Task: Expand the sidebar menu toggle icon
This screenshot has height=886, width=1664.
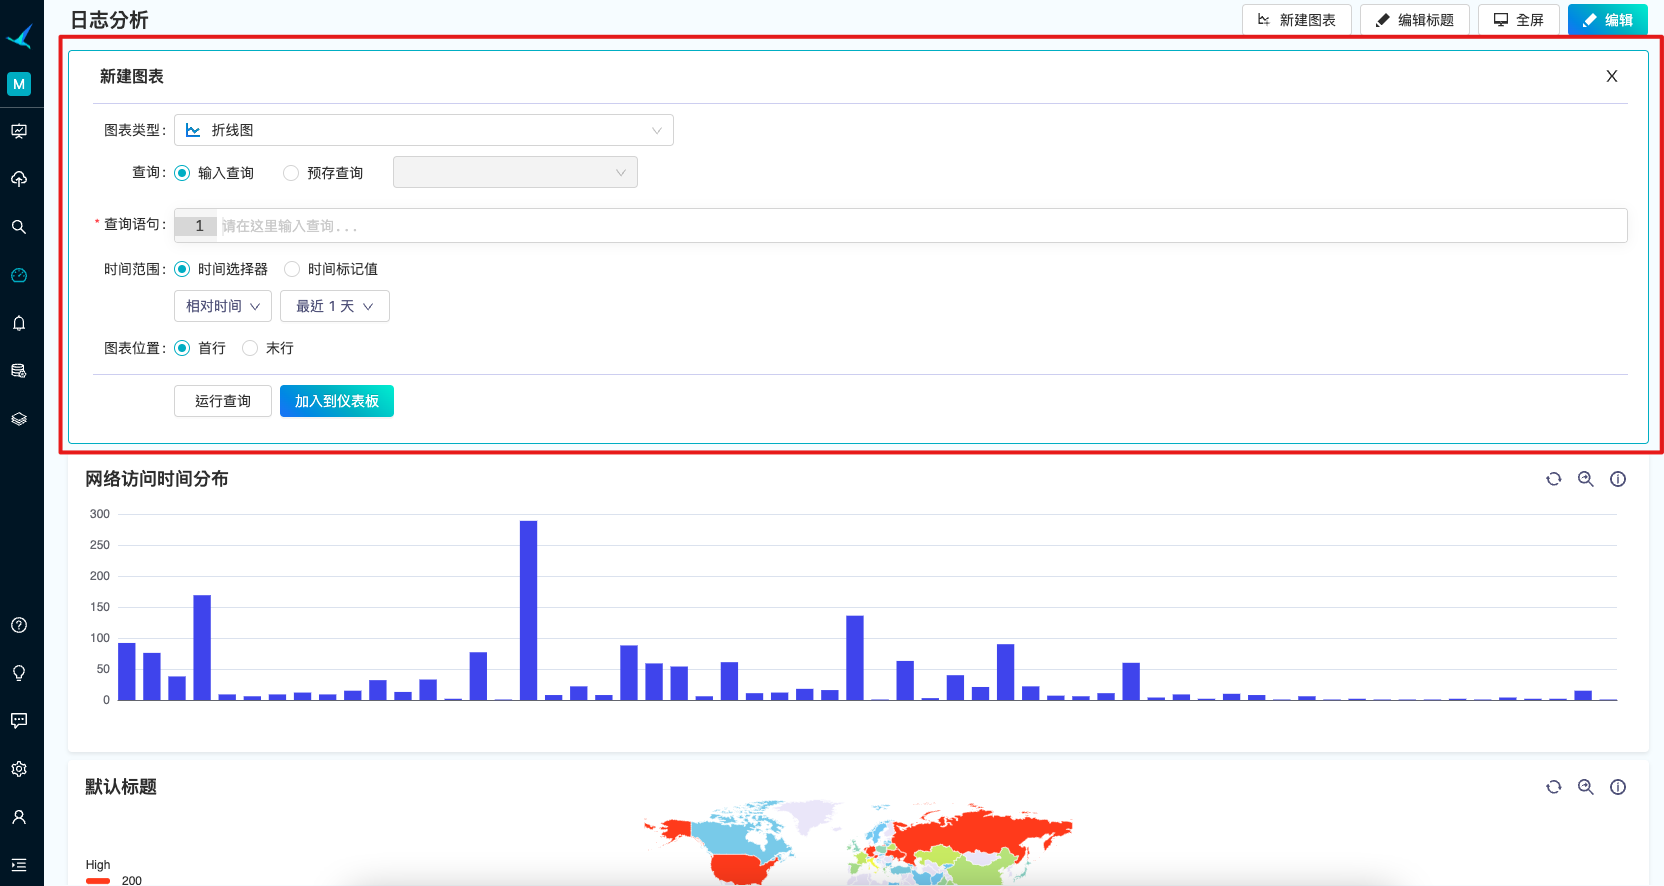Action: 19,865
